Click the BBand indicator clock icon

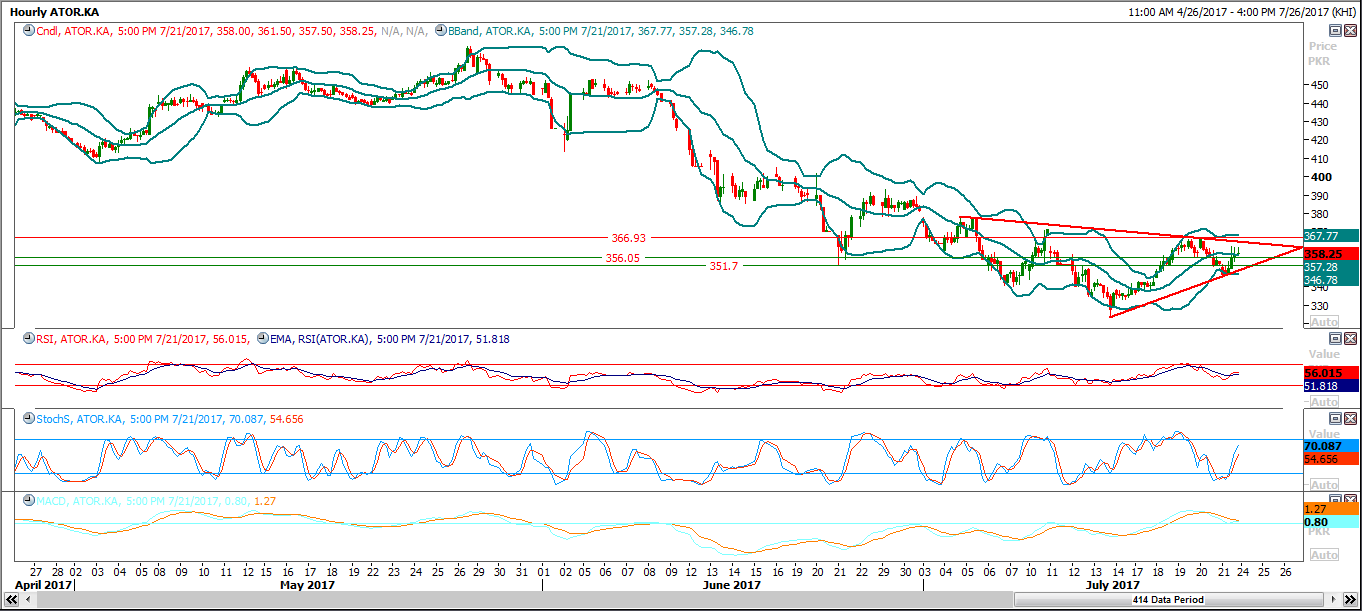(441, 31)
